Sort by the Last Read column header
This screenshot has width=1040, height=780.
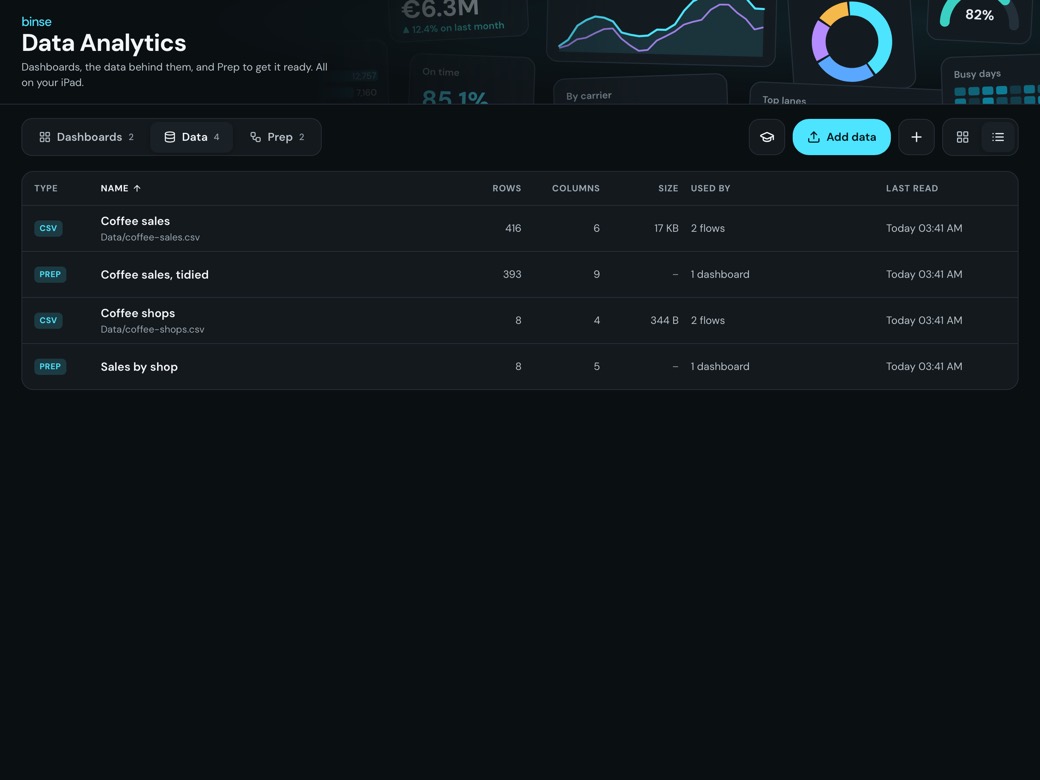[911, 188]
